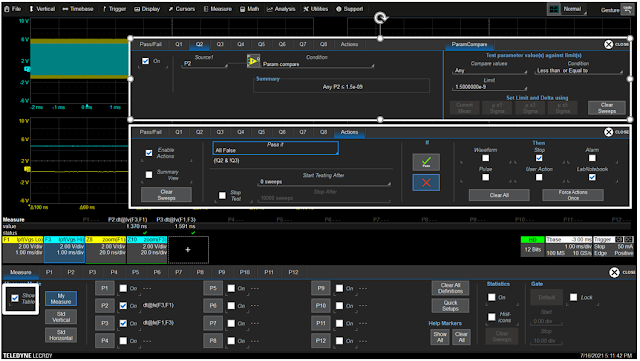Switch to the ParamCompare tab

[469, 44]
